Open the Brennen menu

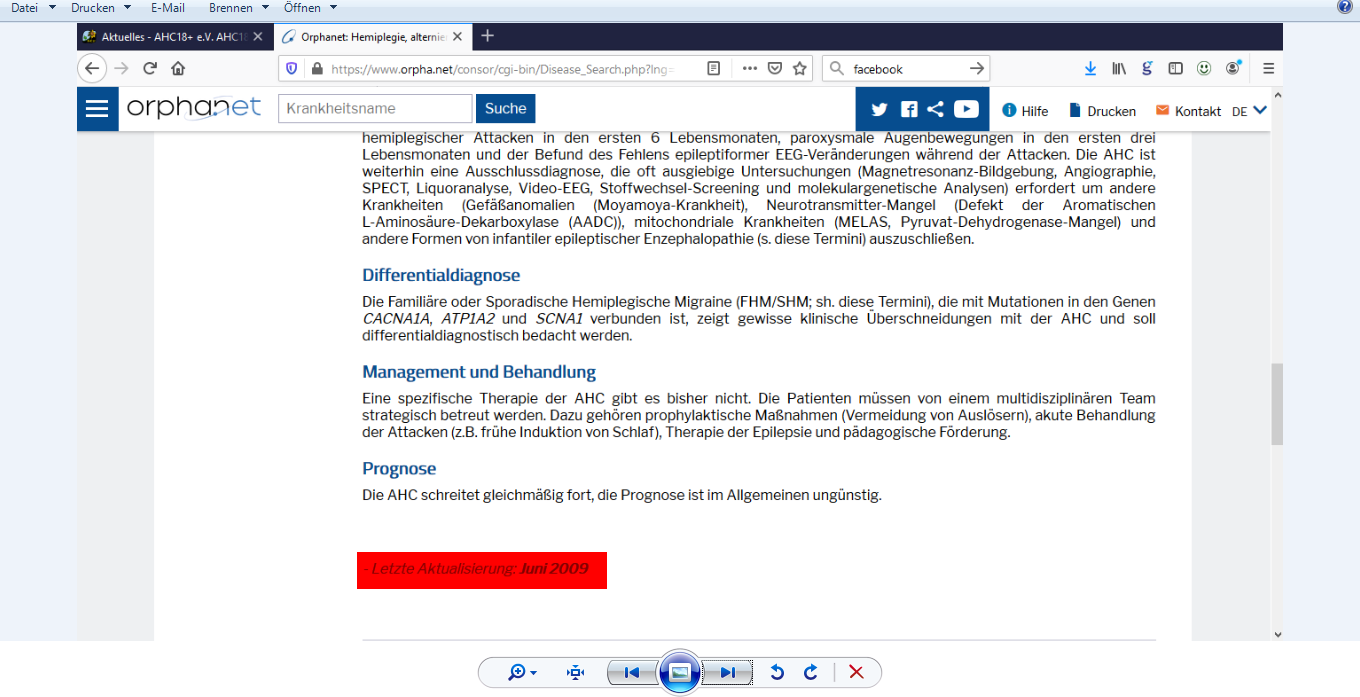tap(239, 8)
